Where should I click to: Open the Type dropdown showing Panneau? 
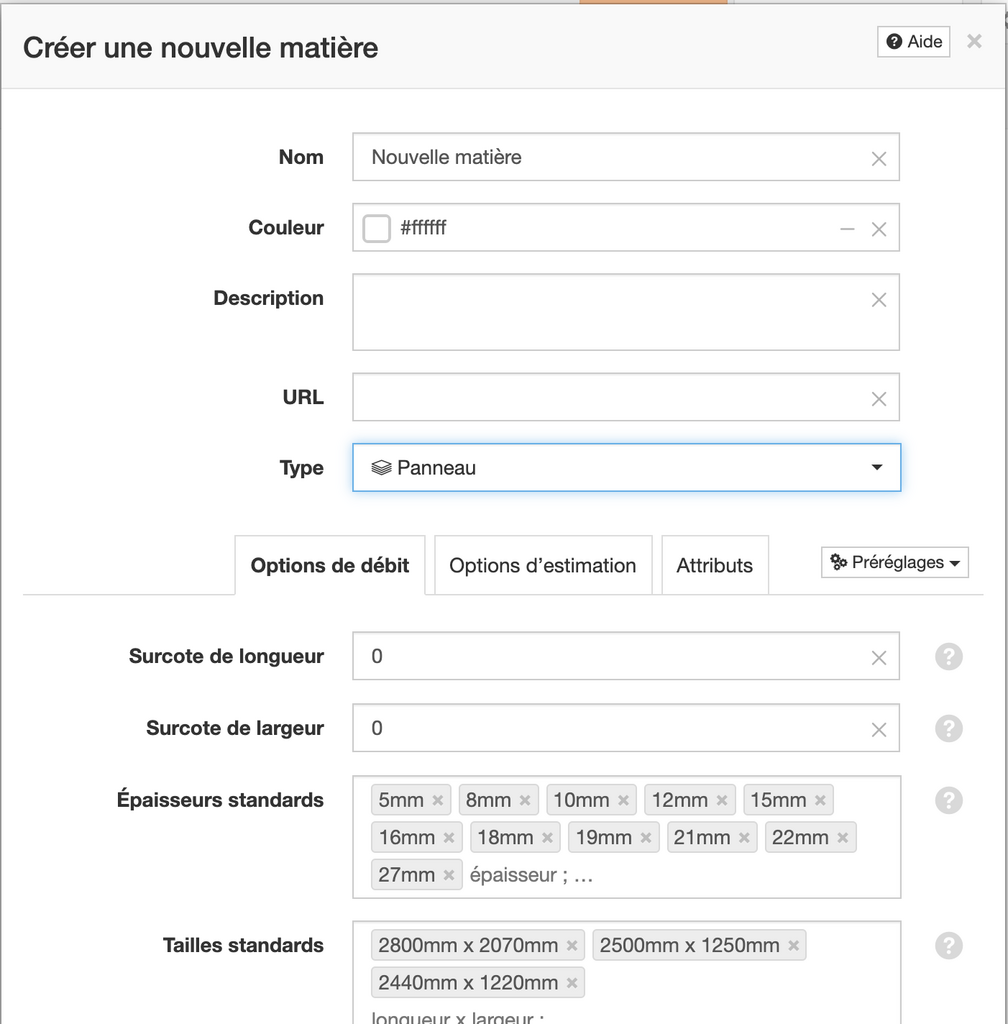pos(627,468)
